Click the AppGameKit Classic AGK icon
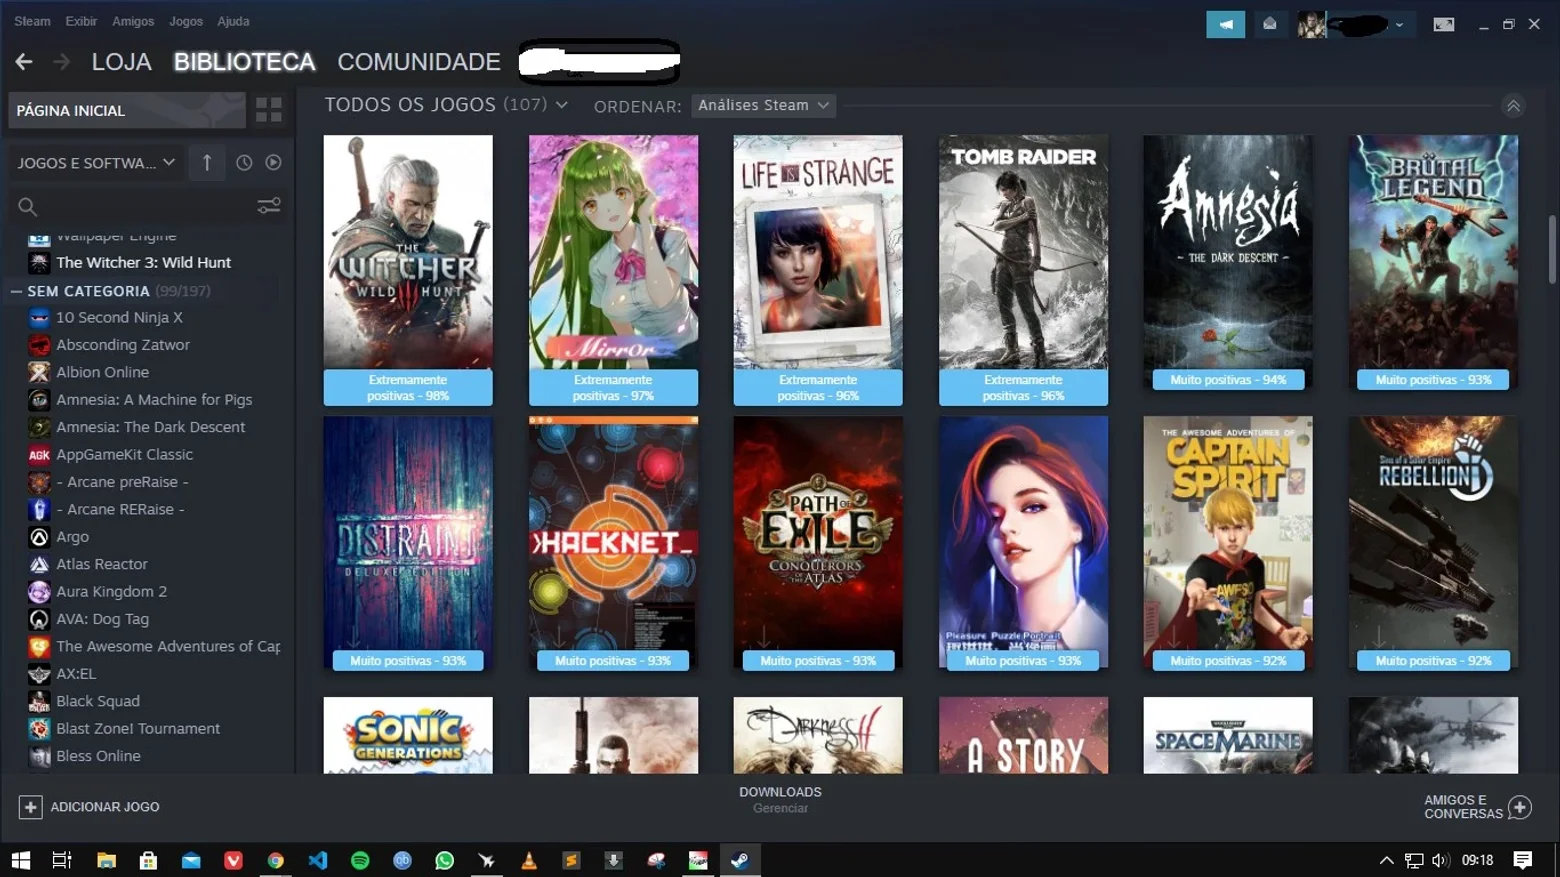Screen dimensions: 1560x877 [x=39, y=455]
